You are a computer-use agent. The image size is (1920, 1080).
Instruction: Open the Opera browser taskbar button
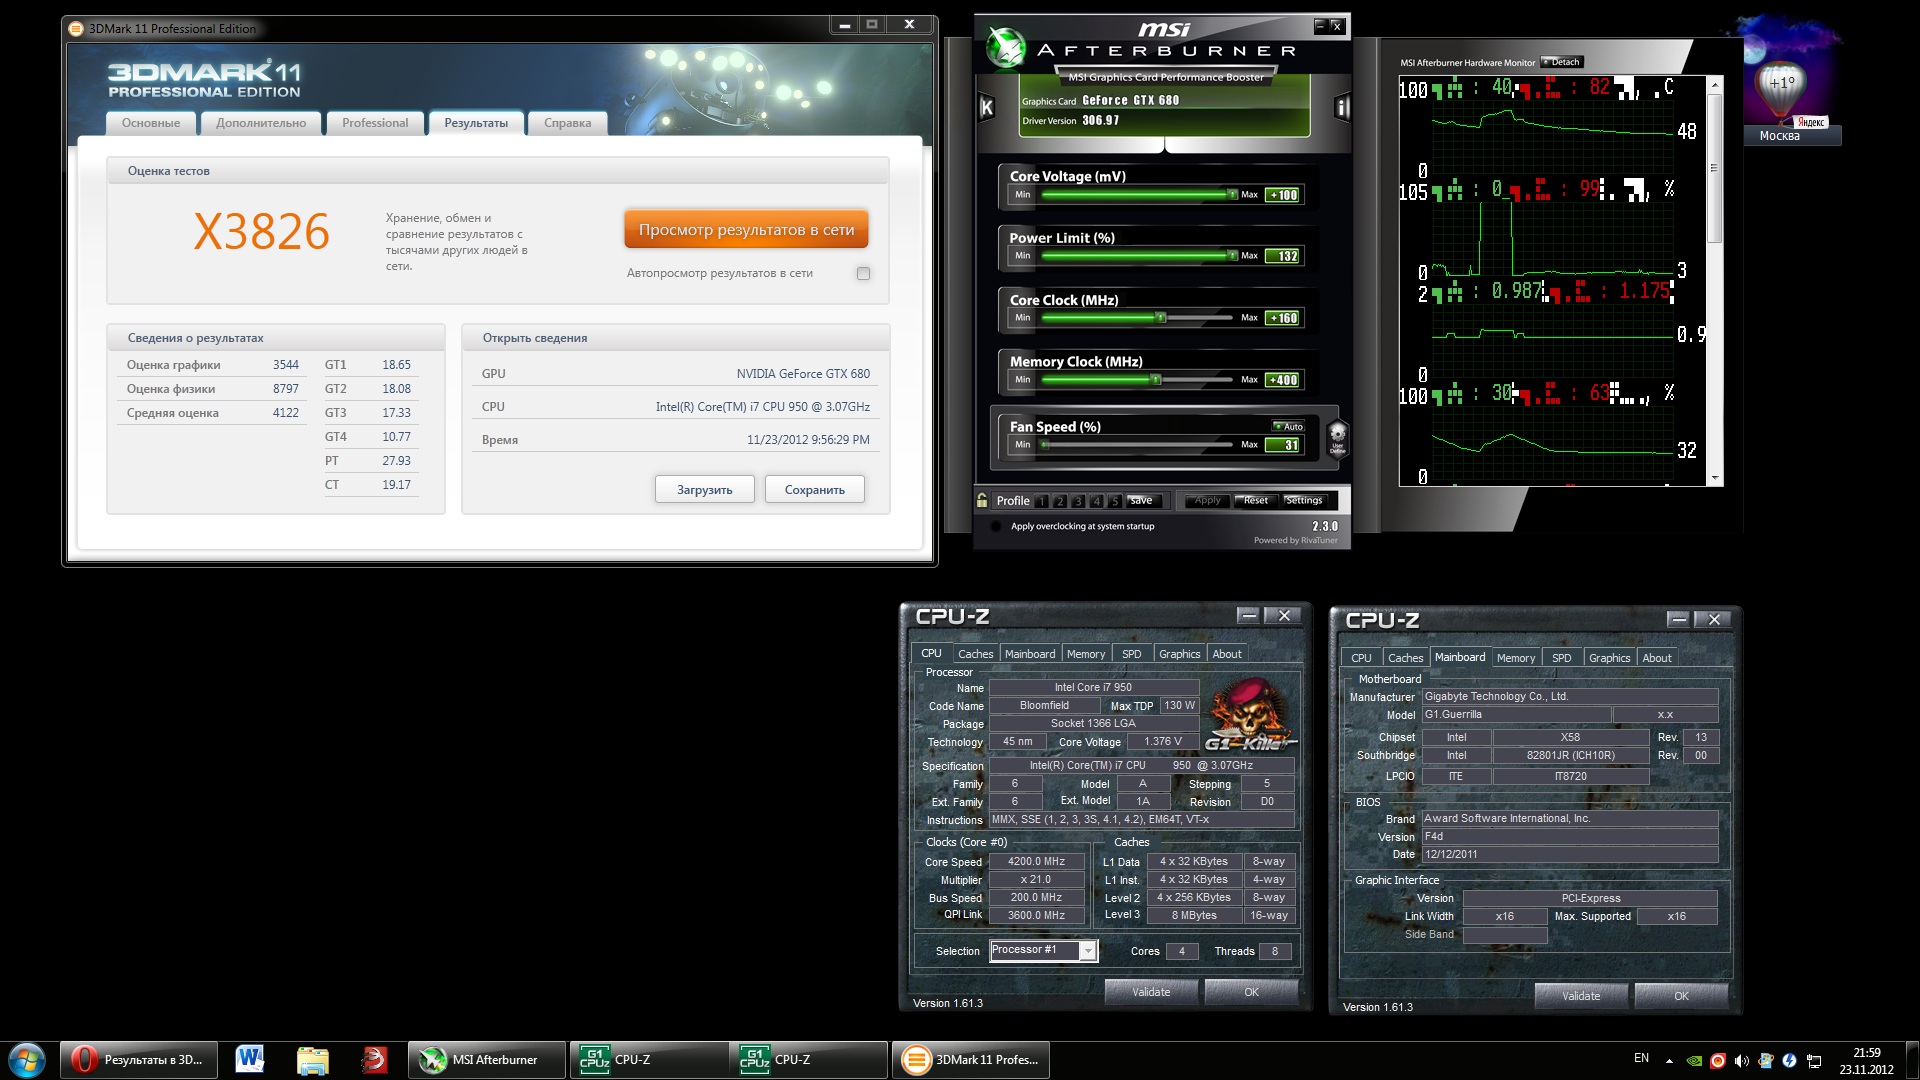[x=140, y=1060]
